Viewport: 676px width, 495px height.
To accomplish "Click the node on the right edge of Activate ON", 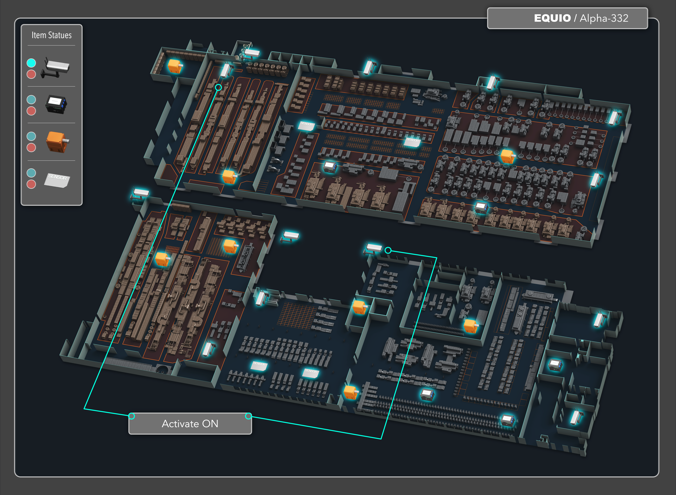I will coord(248,416).
